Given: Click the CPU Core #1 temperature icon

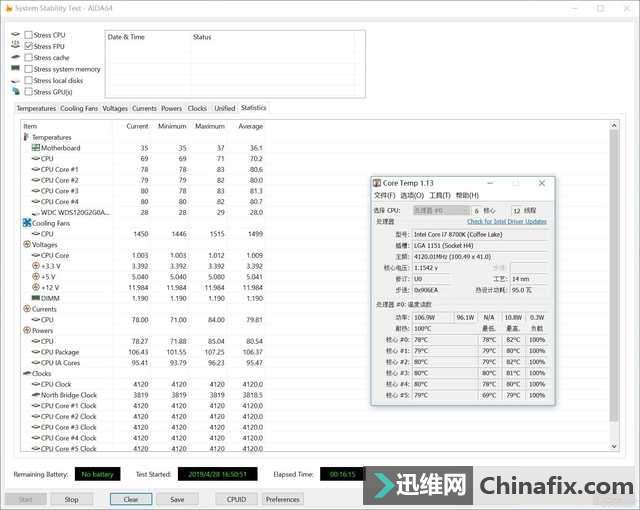Looking at the screenshot, I should [36, 169].
